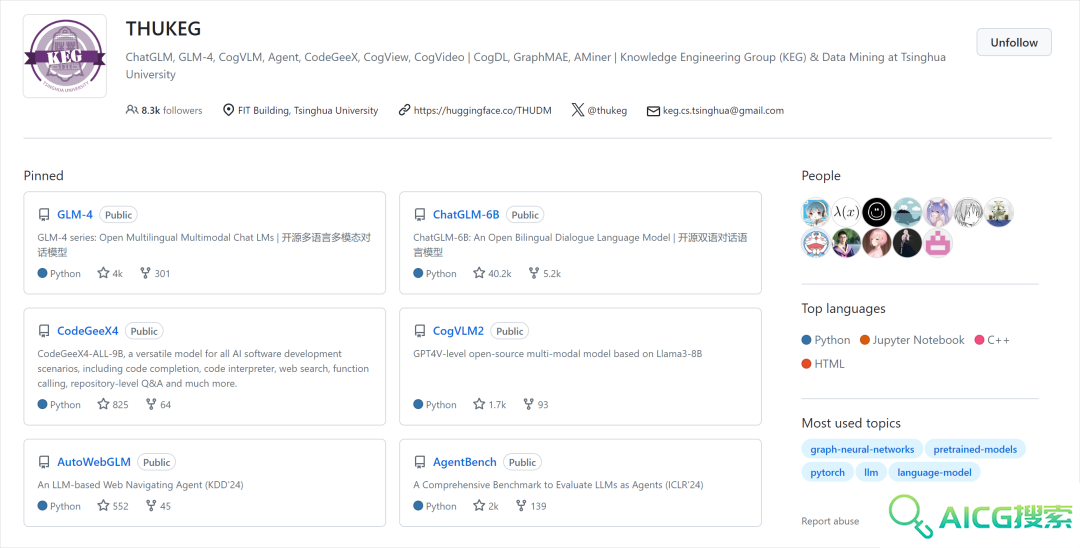Click the repository icon on AgentBench card
Screen dimensions: 1080x548
click(x=419, y=462)
